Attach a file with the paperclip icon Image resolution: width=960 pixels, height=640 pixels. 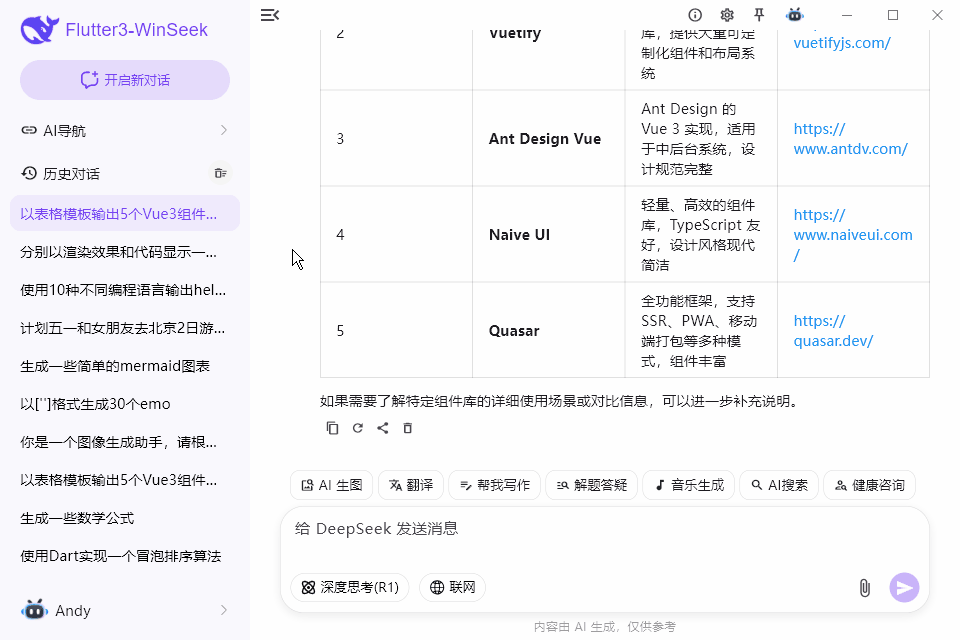click(x=866, y=588)
